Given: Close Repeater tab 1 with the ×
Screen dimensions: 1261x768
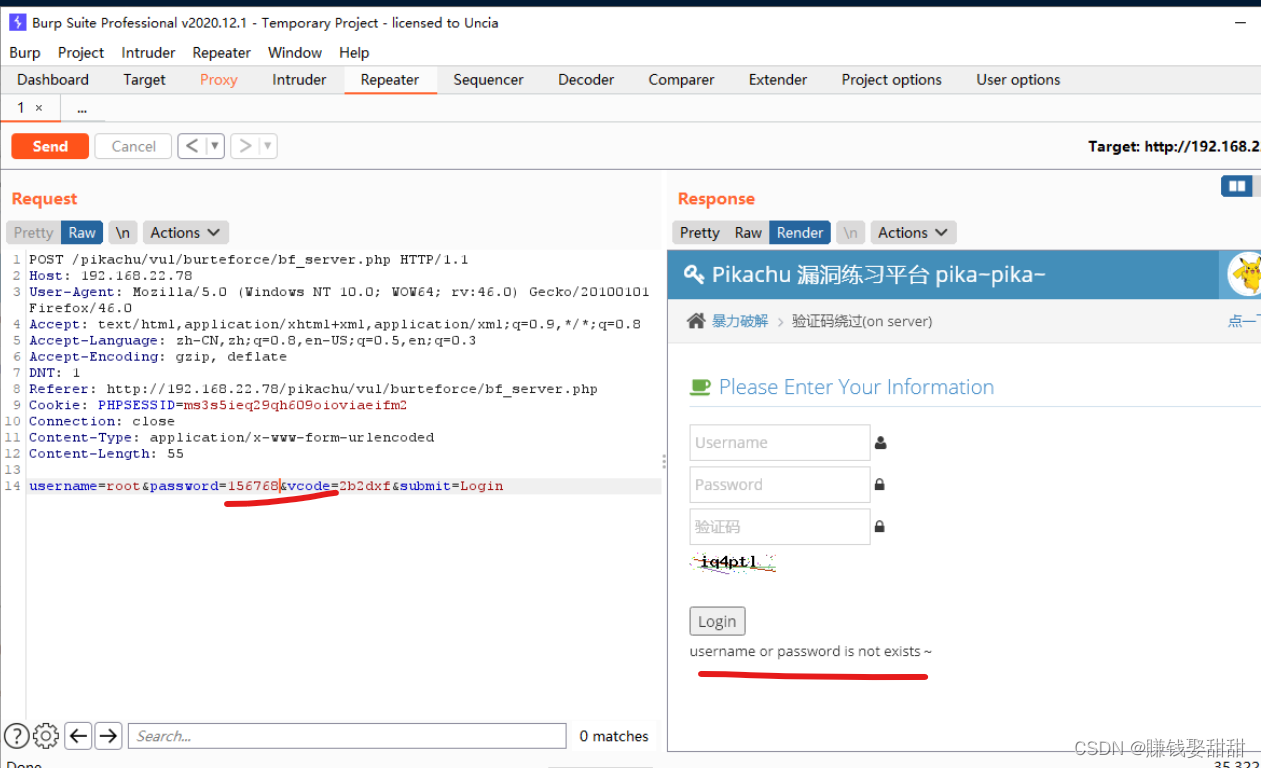Looking at the screenshot, I should (39, 107).
